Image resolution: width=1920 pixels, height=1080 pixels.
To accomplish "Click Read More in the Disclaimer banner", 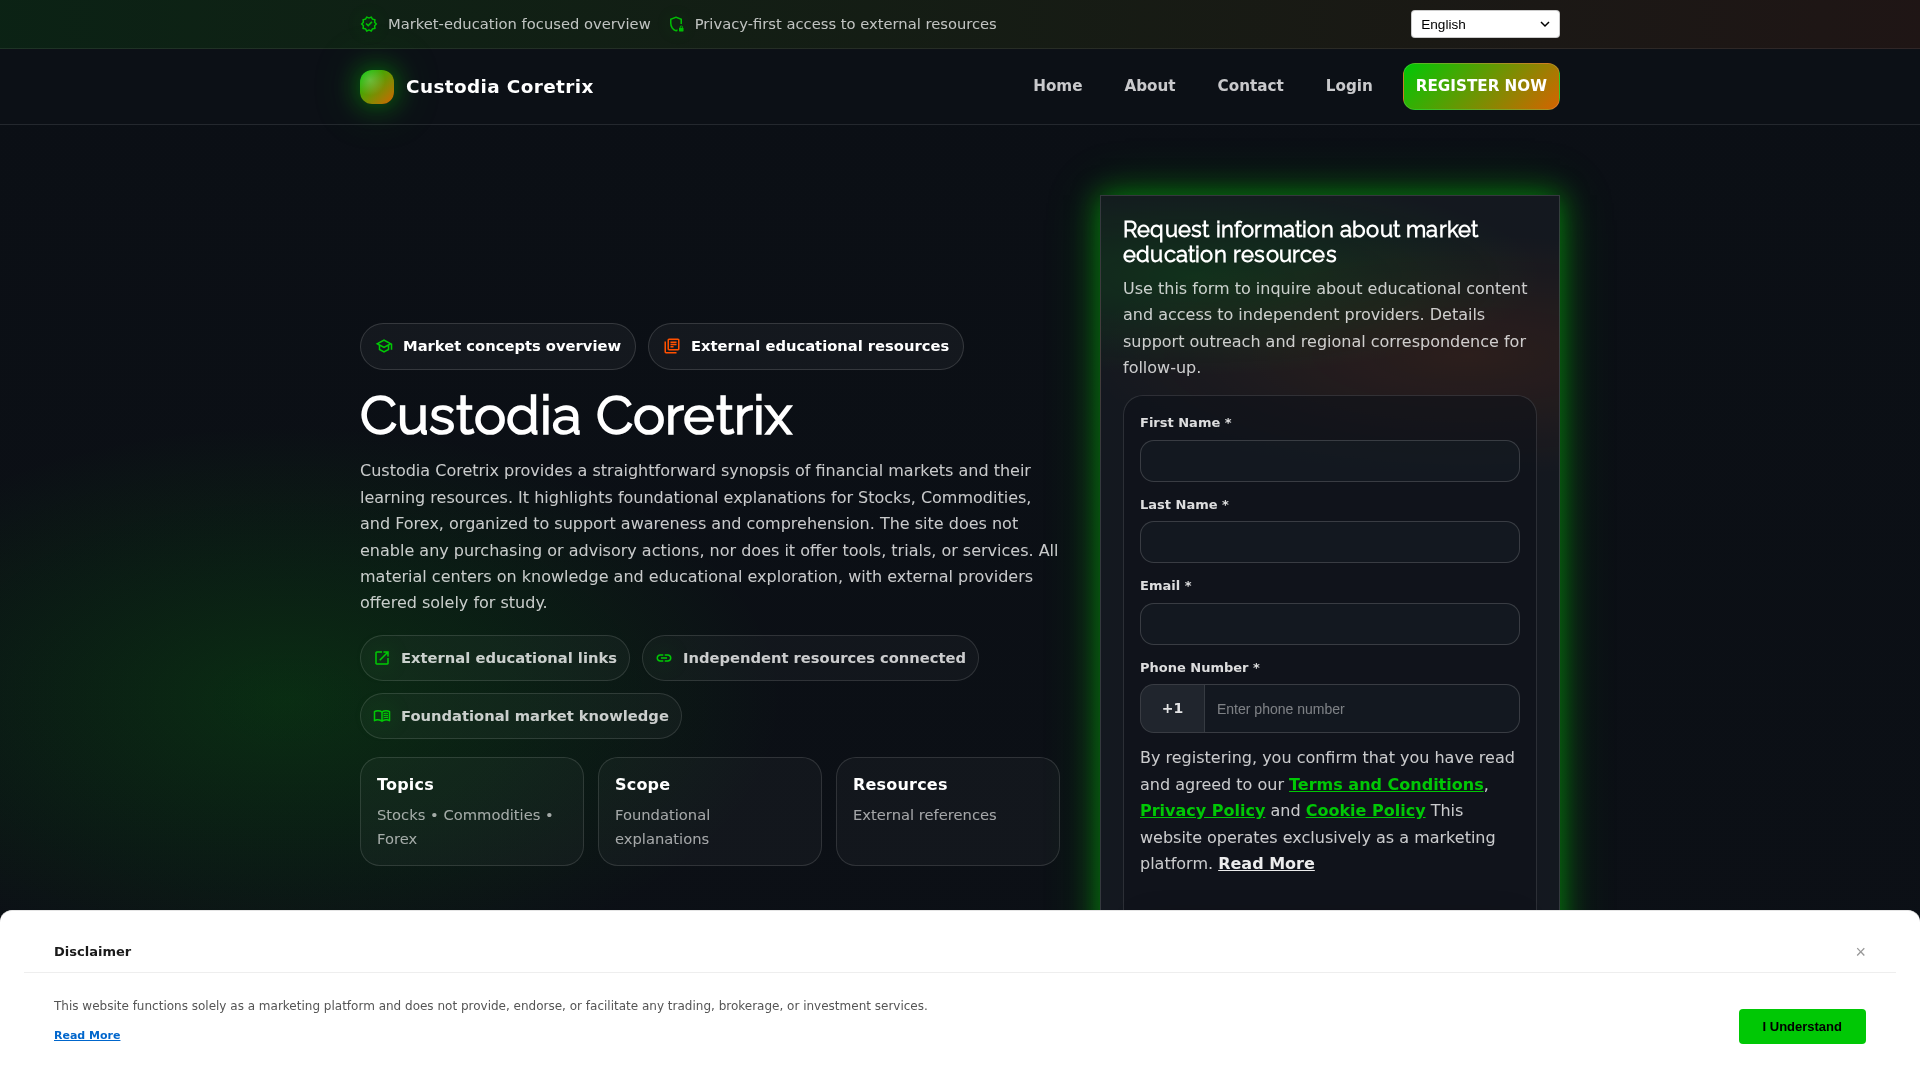I will pyautogui.click(x=87, y=1035).
